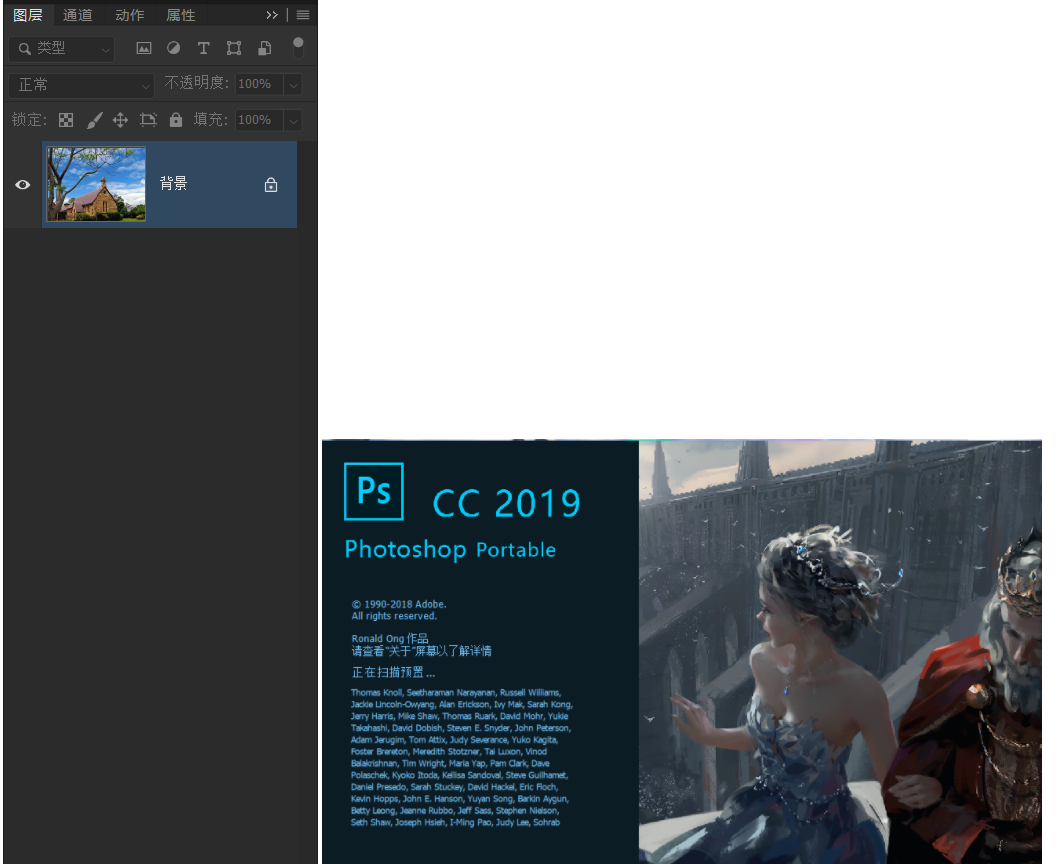Toggle prevent artboard auto-nesting lock icon
The height and width of the screenshot is (864, 1061).
(x=148, y=120)
